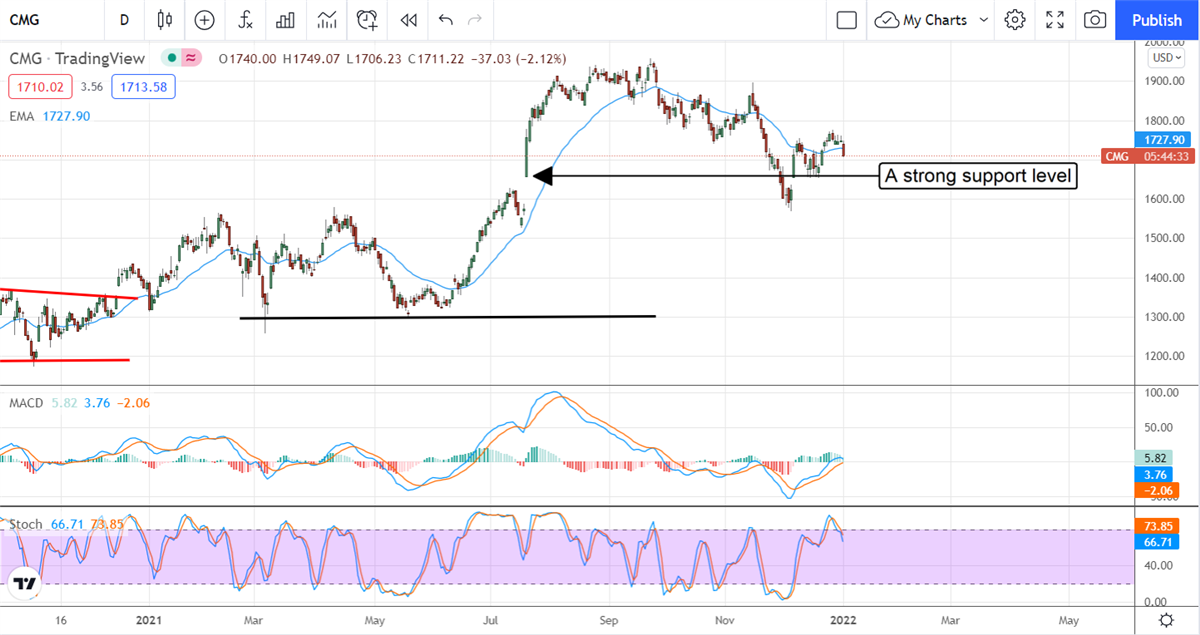Click the O1740.00 open price value
The image size is (1200, 635).
(x=247, y=59)
